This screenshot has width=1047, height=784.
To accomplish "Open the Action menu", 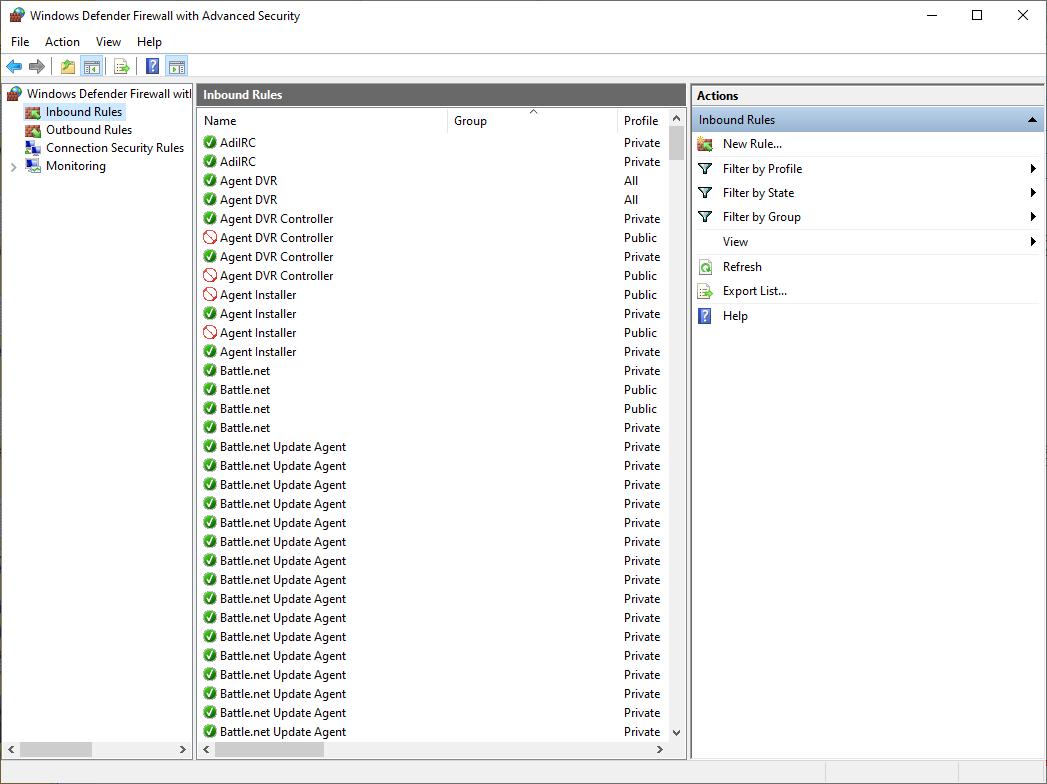I will coord(62,41).
